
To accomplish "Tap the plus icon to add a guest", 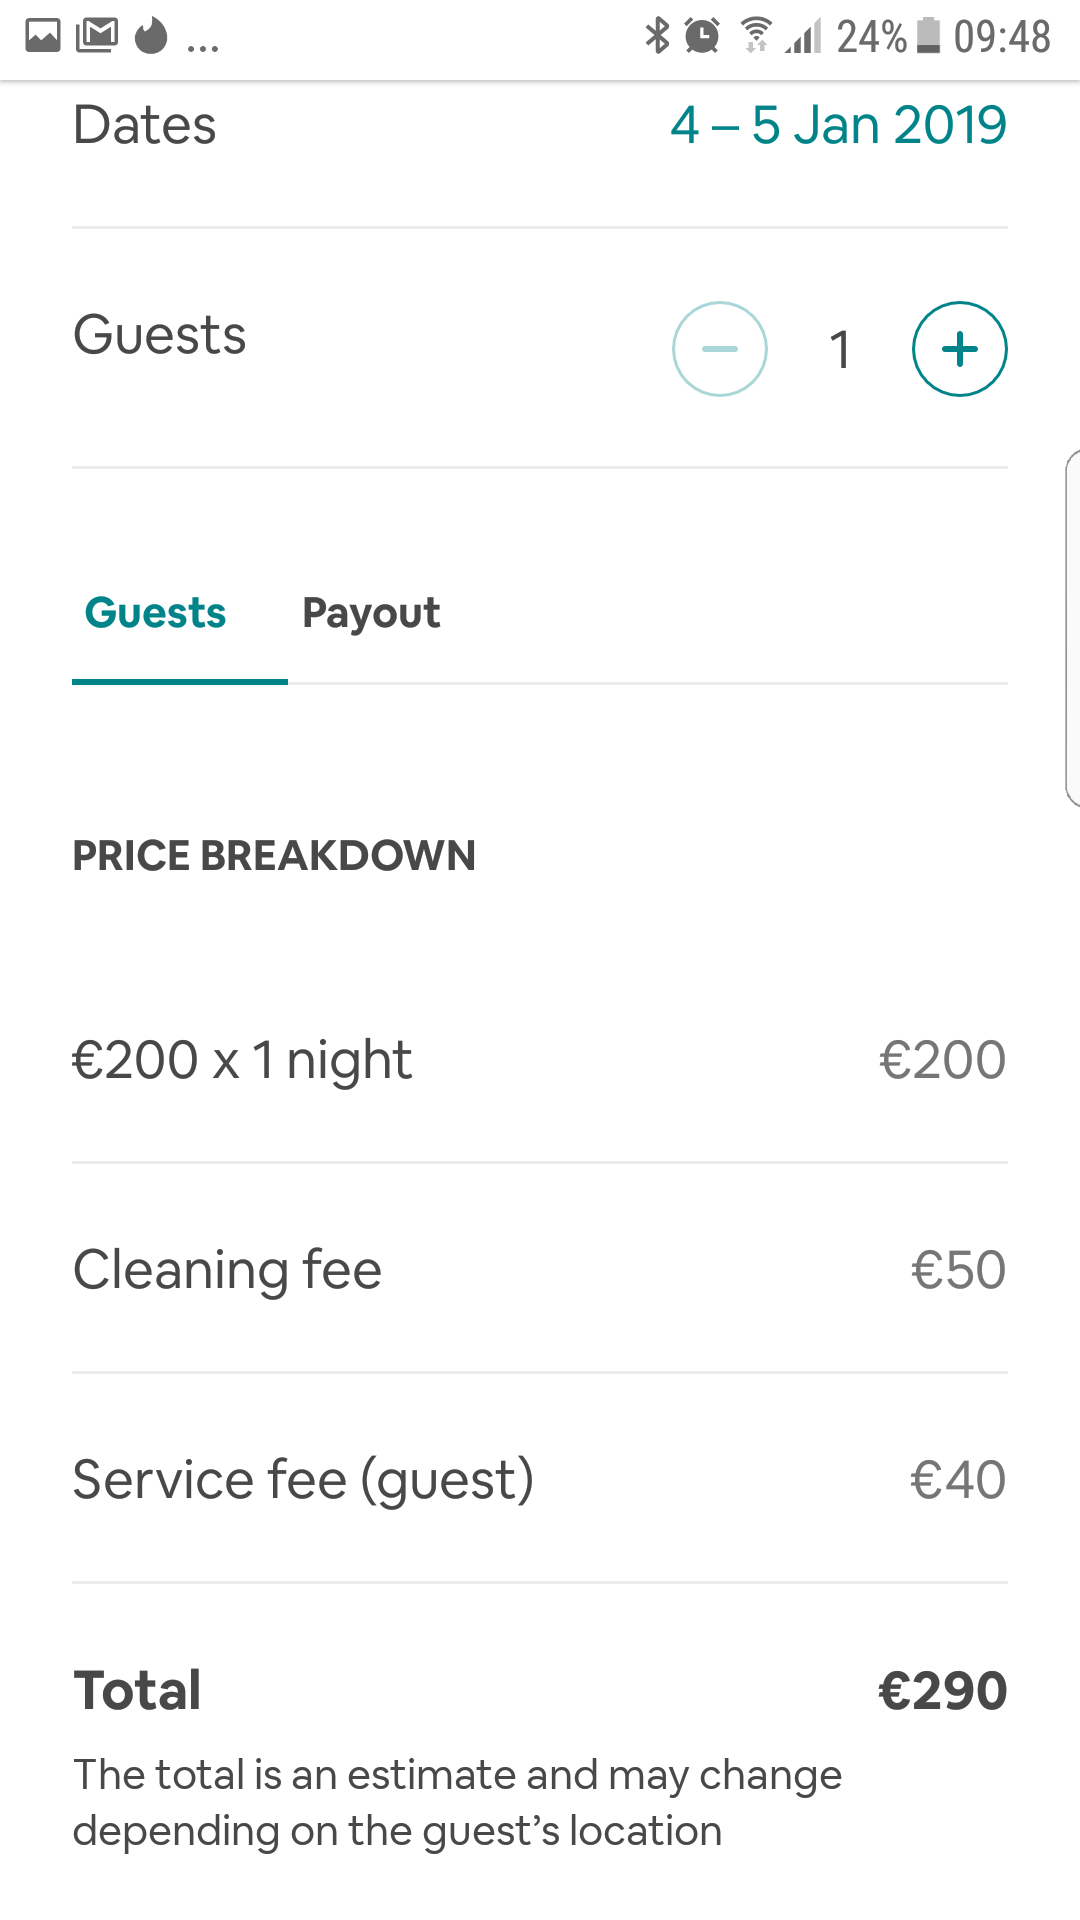I will click(x=959, y=349).
